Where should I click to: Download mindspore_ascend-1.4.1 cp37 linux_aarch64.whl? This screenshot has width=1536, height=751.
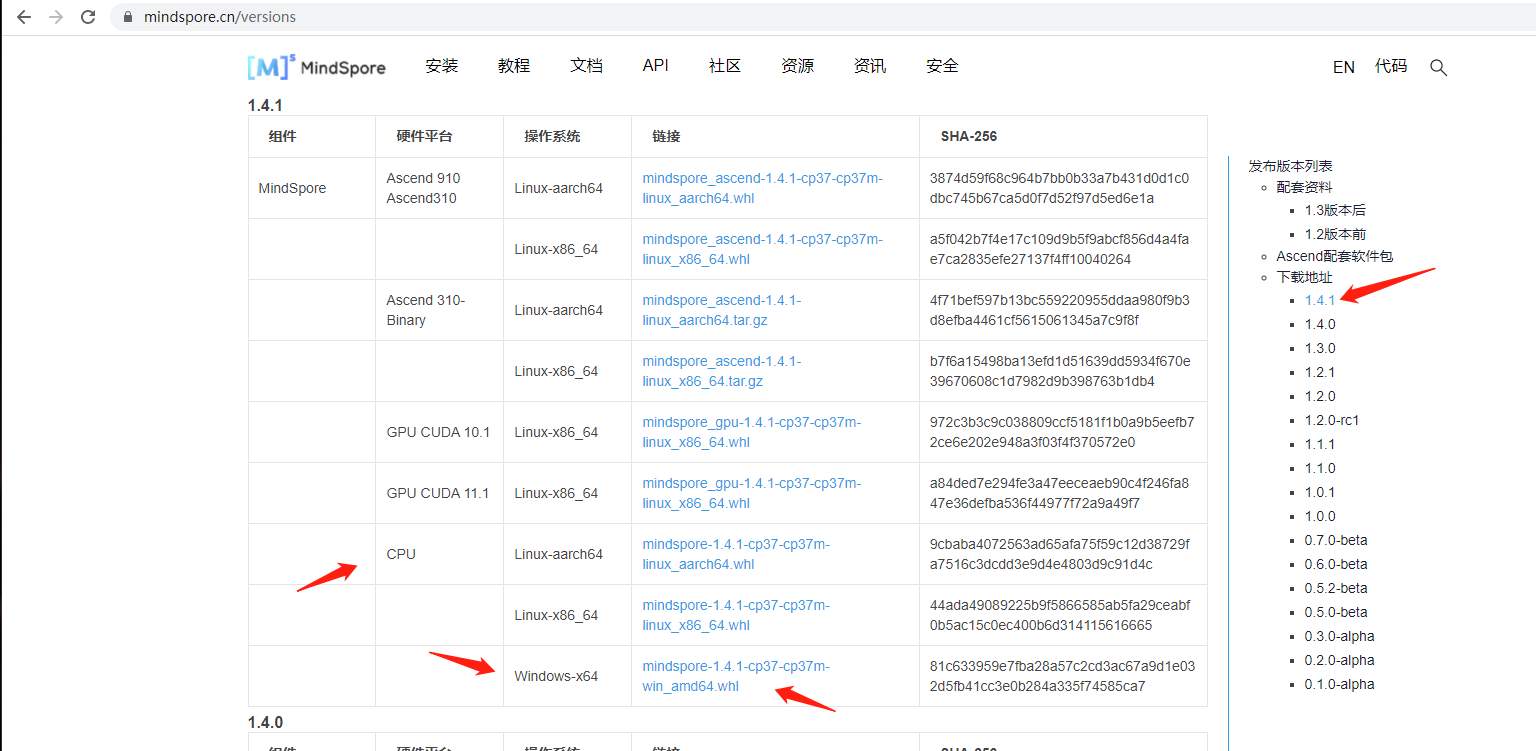pos(763,188)
